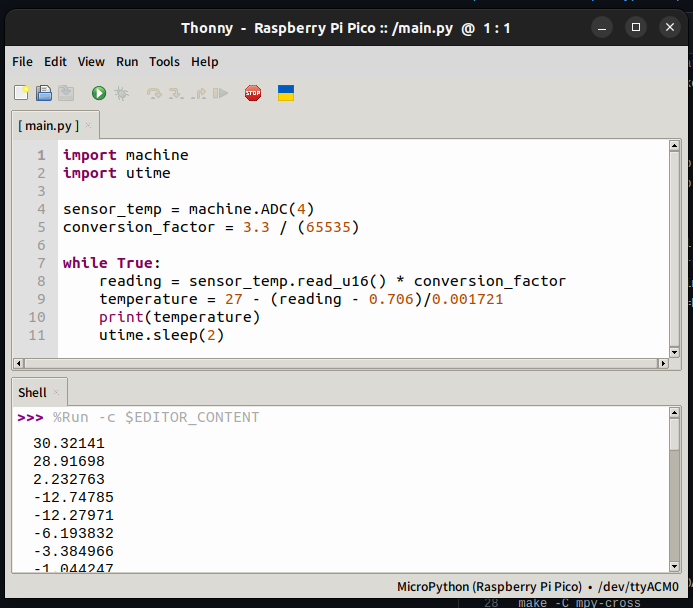Click editor vertical scrollbar down arrow
Viewport: 693px width, 608px height.
coord(674,352)
